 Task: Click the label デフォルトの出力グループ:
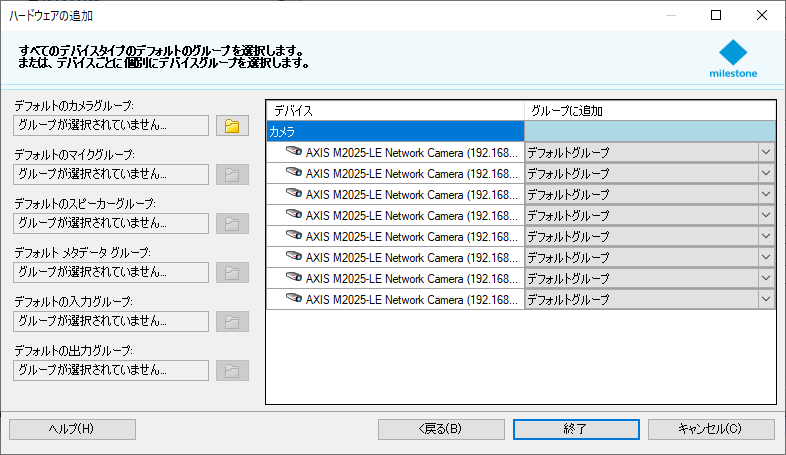coord(73,351)
